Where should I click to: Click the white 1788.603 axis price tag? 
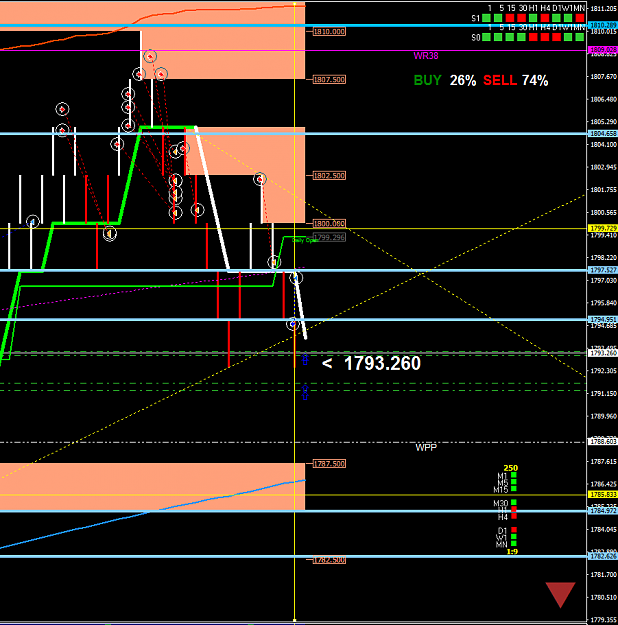point(603,442)
